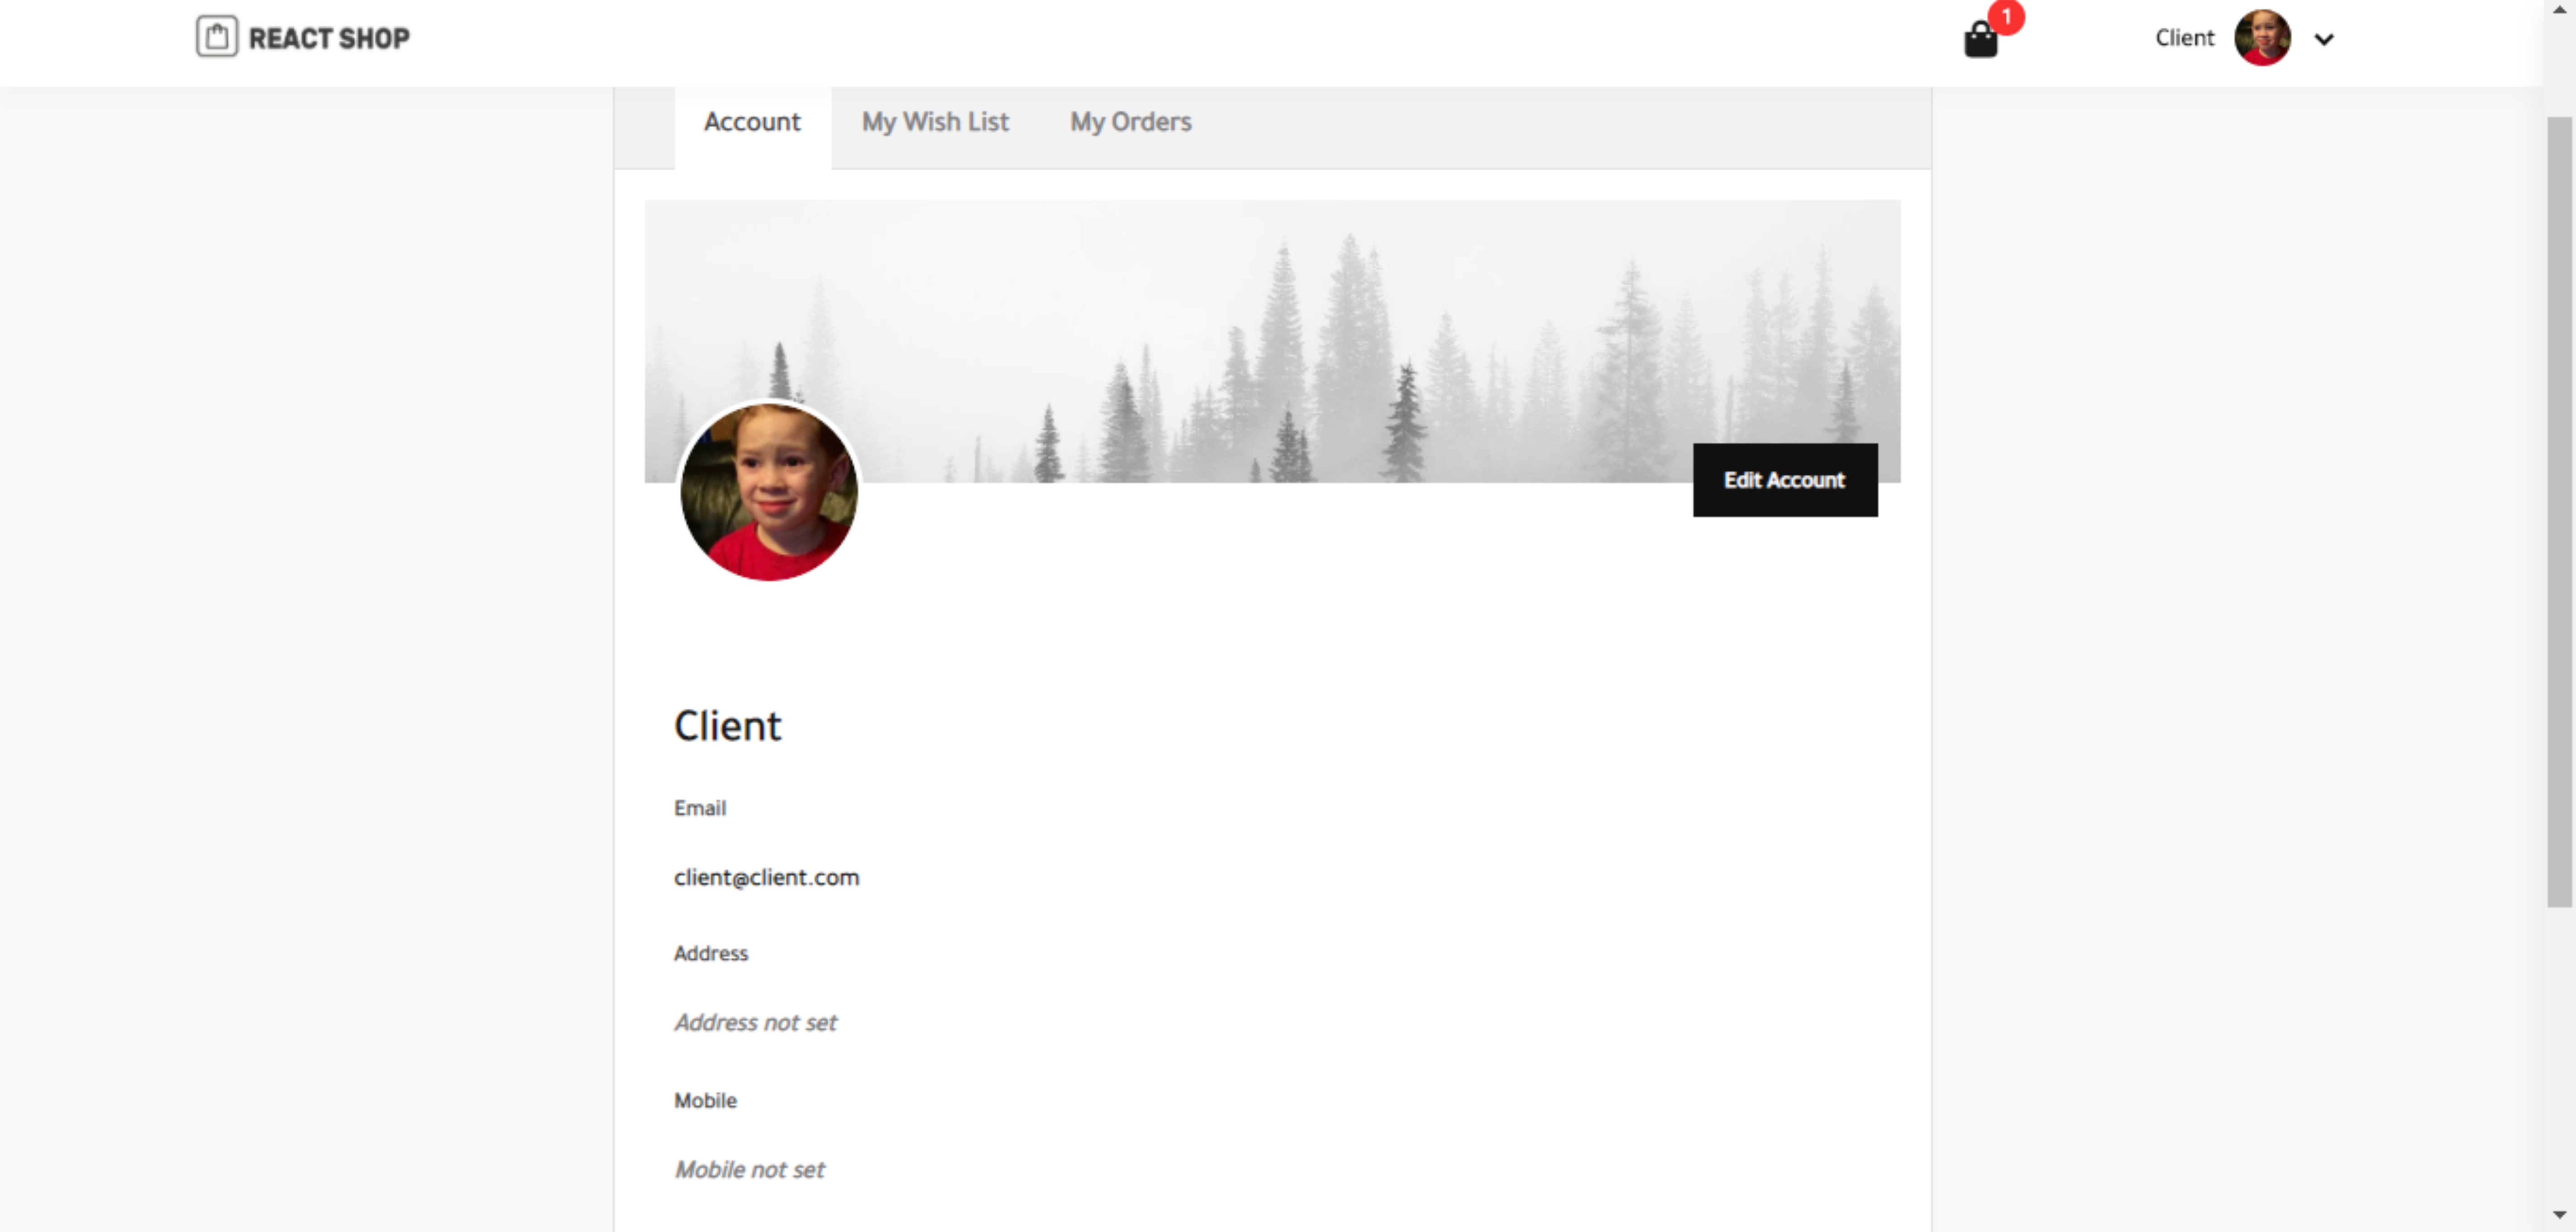The image size is (2576, 1232).
Task: Switch to the My Wish List tab
Action: click(x=935, y=122)
